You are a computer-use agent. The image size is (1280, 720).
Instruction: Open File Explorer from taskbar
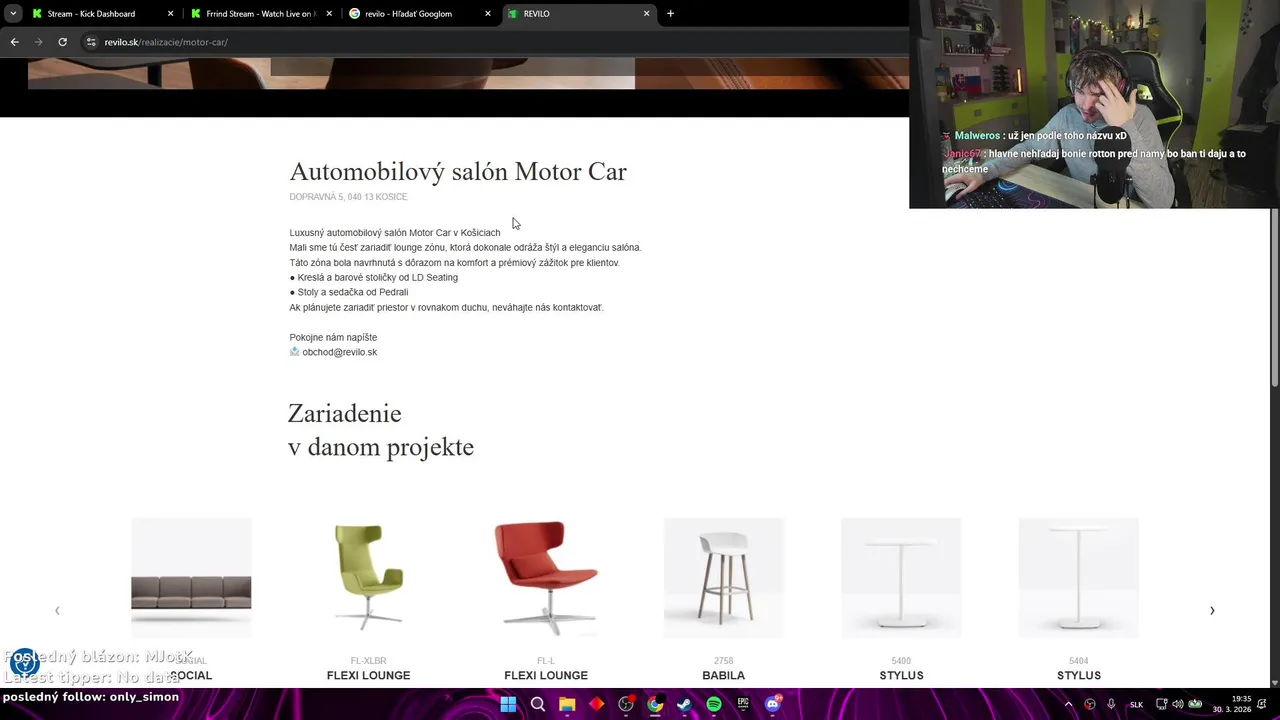click(x=567, y=704)
